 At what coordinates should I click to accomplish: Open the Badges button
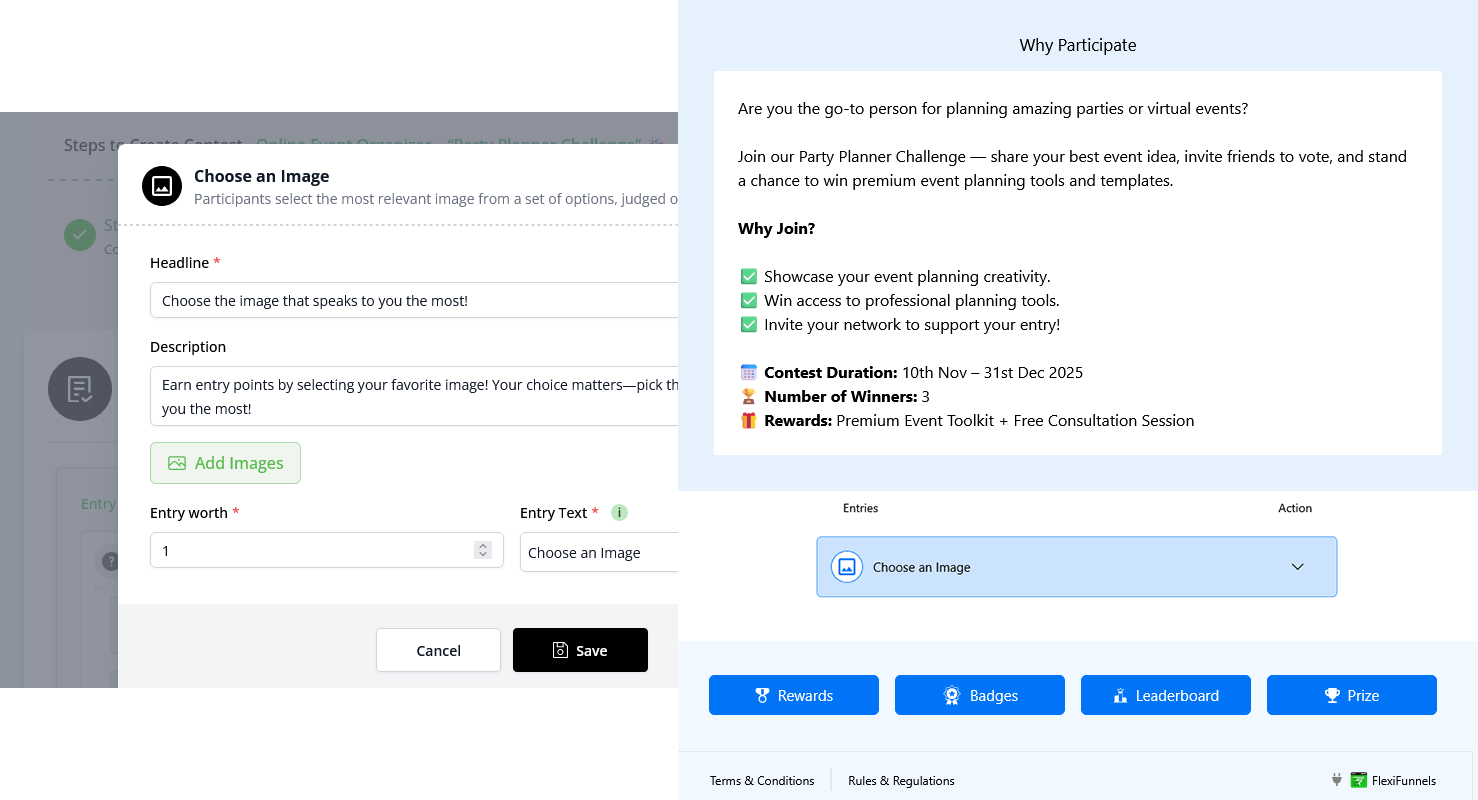[x=980, y=695]
